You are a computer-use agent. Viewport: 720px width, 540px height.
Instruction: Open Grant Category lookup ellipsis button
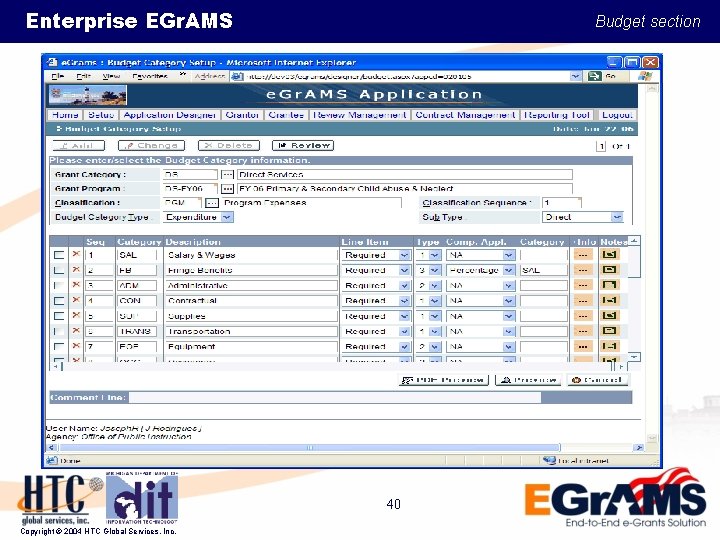pyautogui.click(x=227, y=174)
